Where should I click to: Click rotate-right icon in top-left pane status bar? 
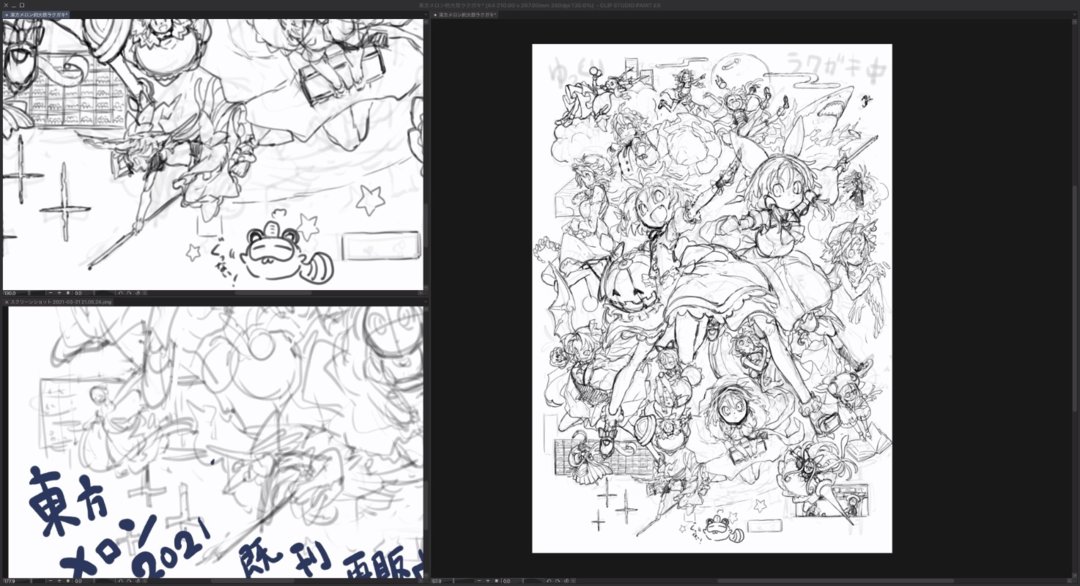pyautogui.click(x=129, y=293)
